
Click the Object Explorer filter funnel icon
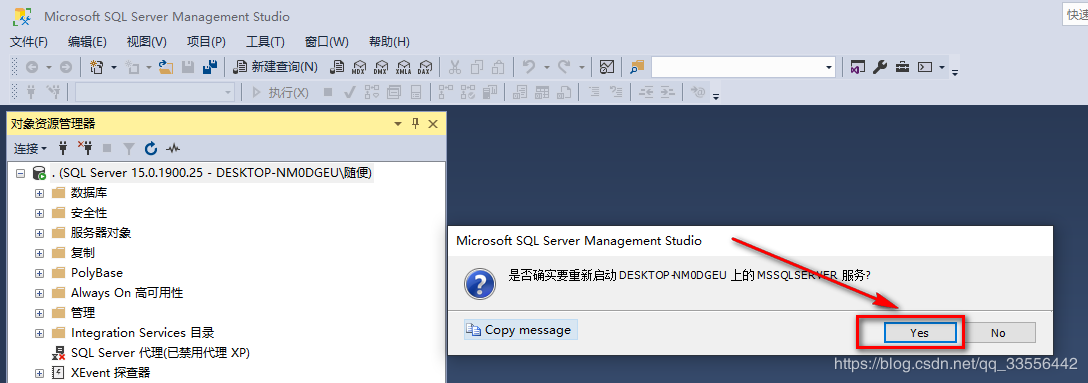[129, 148]
